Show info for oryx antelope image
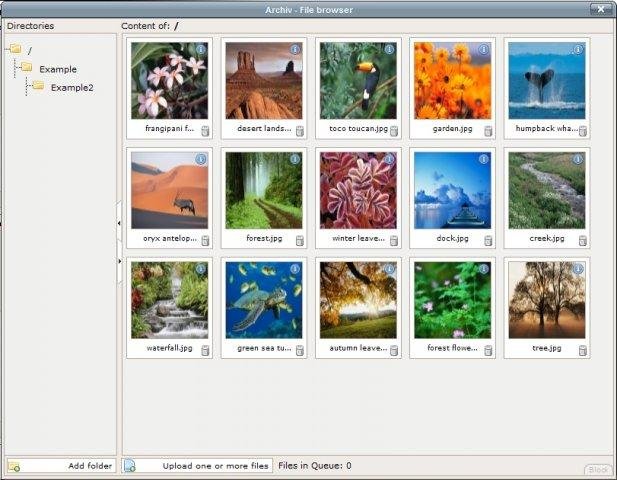This screenshot has height=480, width=617. [201, 159]
